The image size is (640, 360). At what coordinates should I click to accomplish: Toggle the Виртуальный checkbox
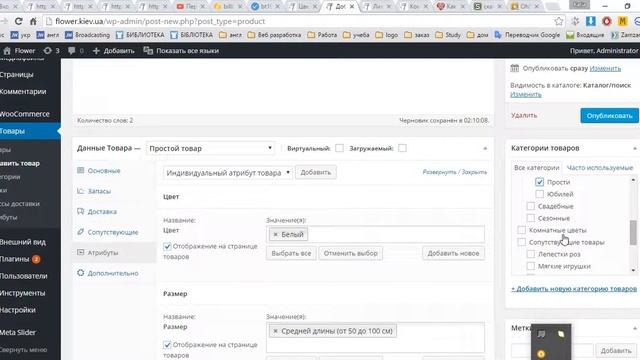[339, 148]
